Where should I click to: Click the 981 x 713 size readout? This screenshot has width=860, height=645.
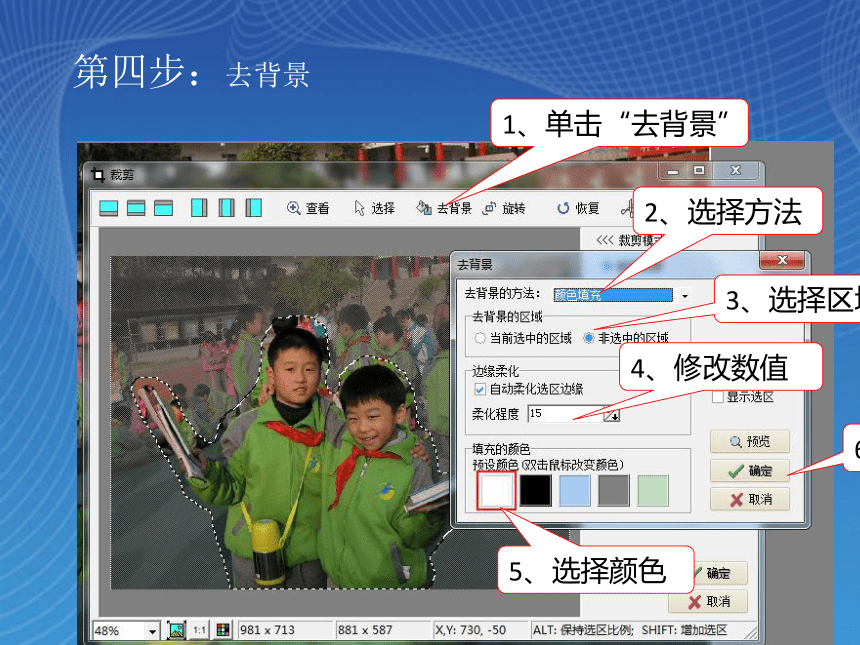coord(267,630)
